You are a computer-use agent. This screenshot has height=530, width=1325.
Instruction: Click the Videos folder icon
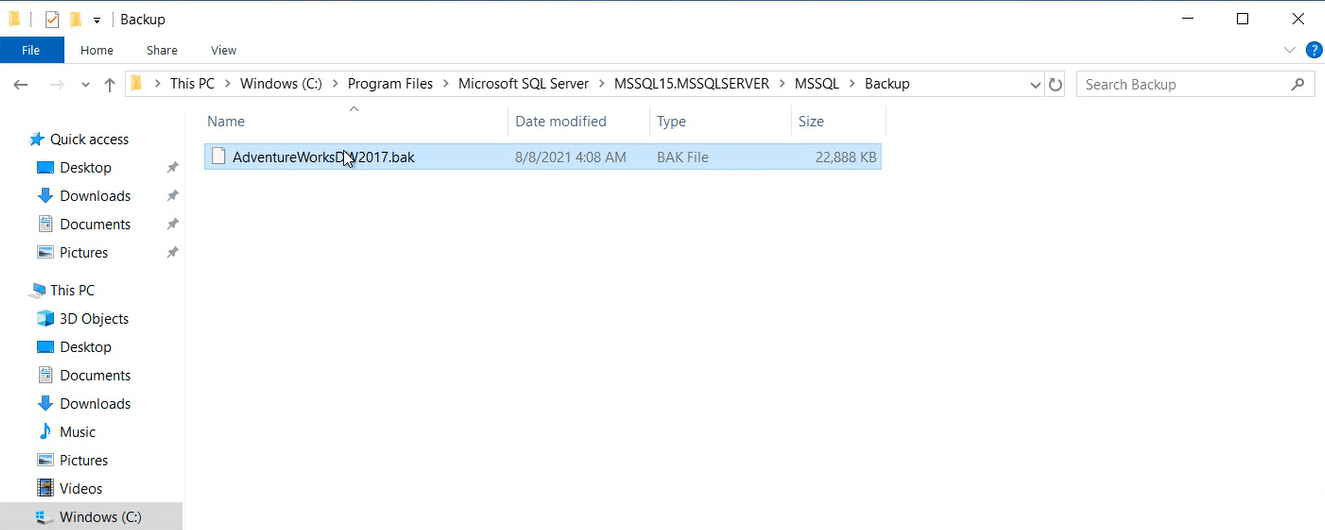point(45,489)
